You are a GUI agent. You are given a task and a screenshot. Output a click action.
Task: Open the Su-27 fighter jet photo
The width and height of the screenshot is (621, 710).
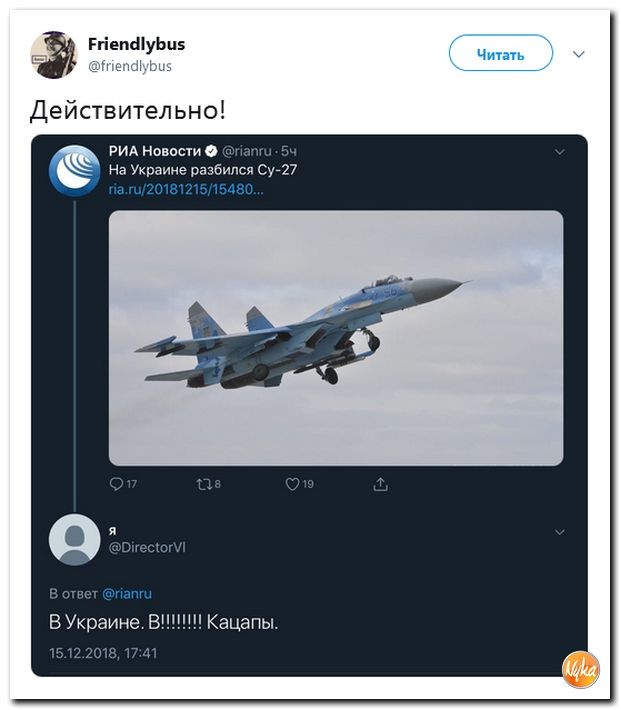(x=336, y=338)
